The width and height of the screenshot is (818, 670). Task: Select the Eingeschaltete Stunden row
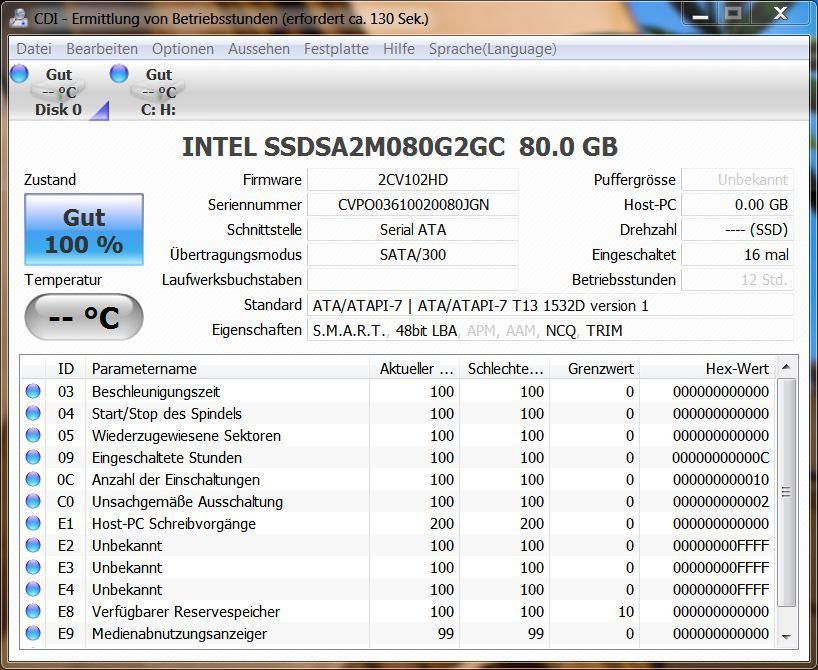[398, 458]
